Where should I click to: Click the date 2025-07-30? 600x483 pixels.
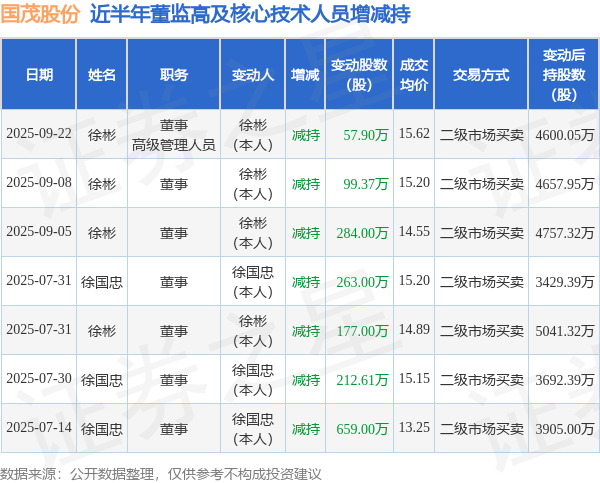[x=39, y=379]
